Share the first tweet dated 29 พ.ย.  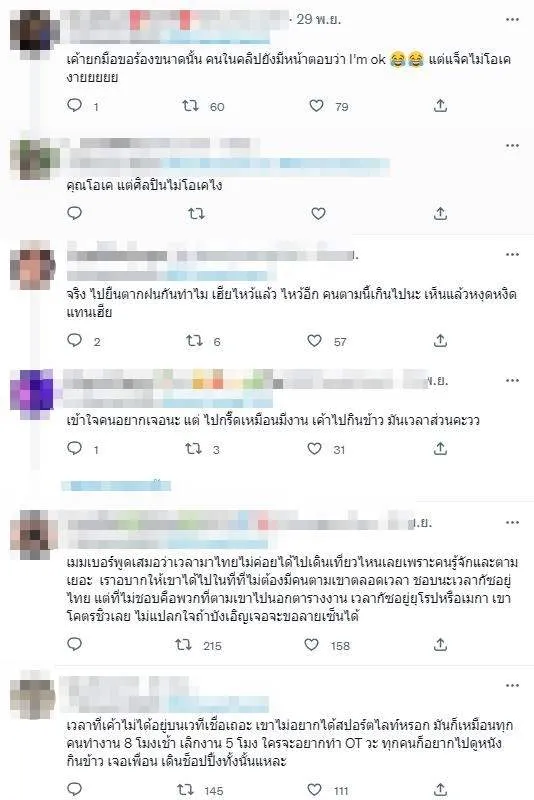440,106
